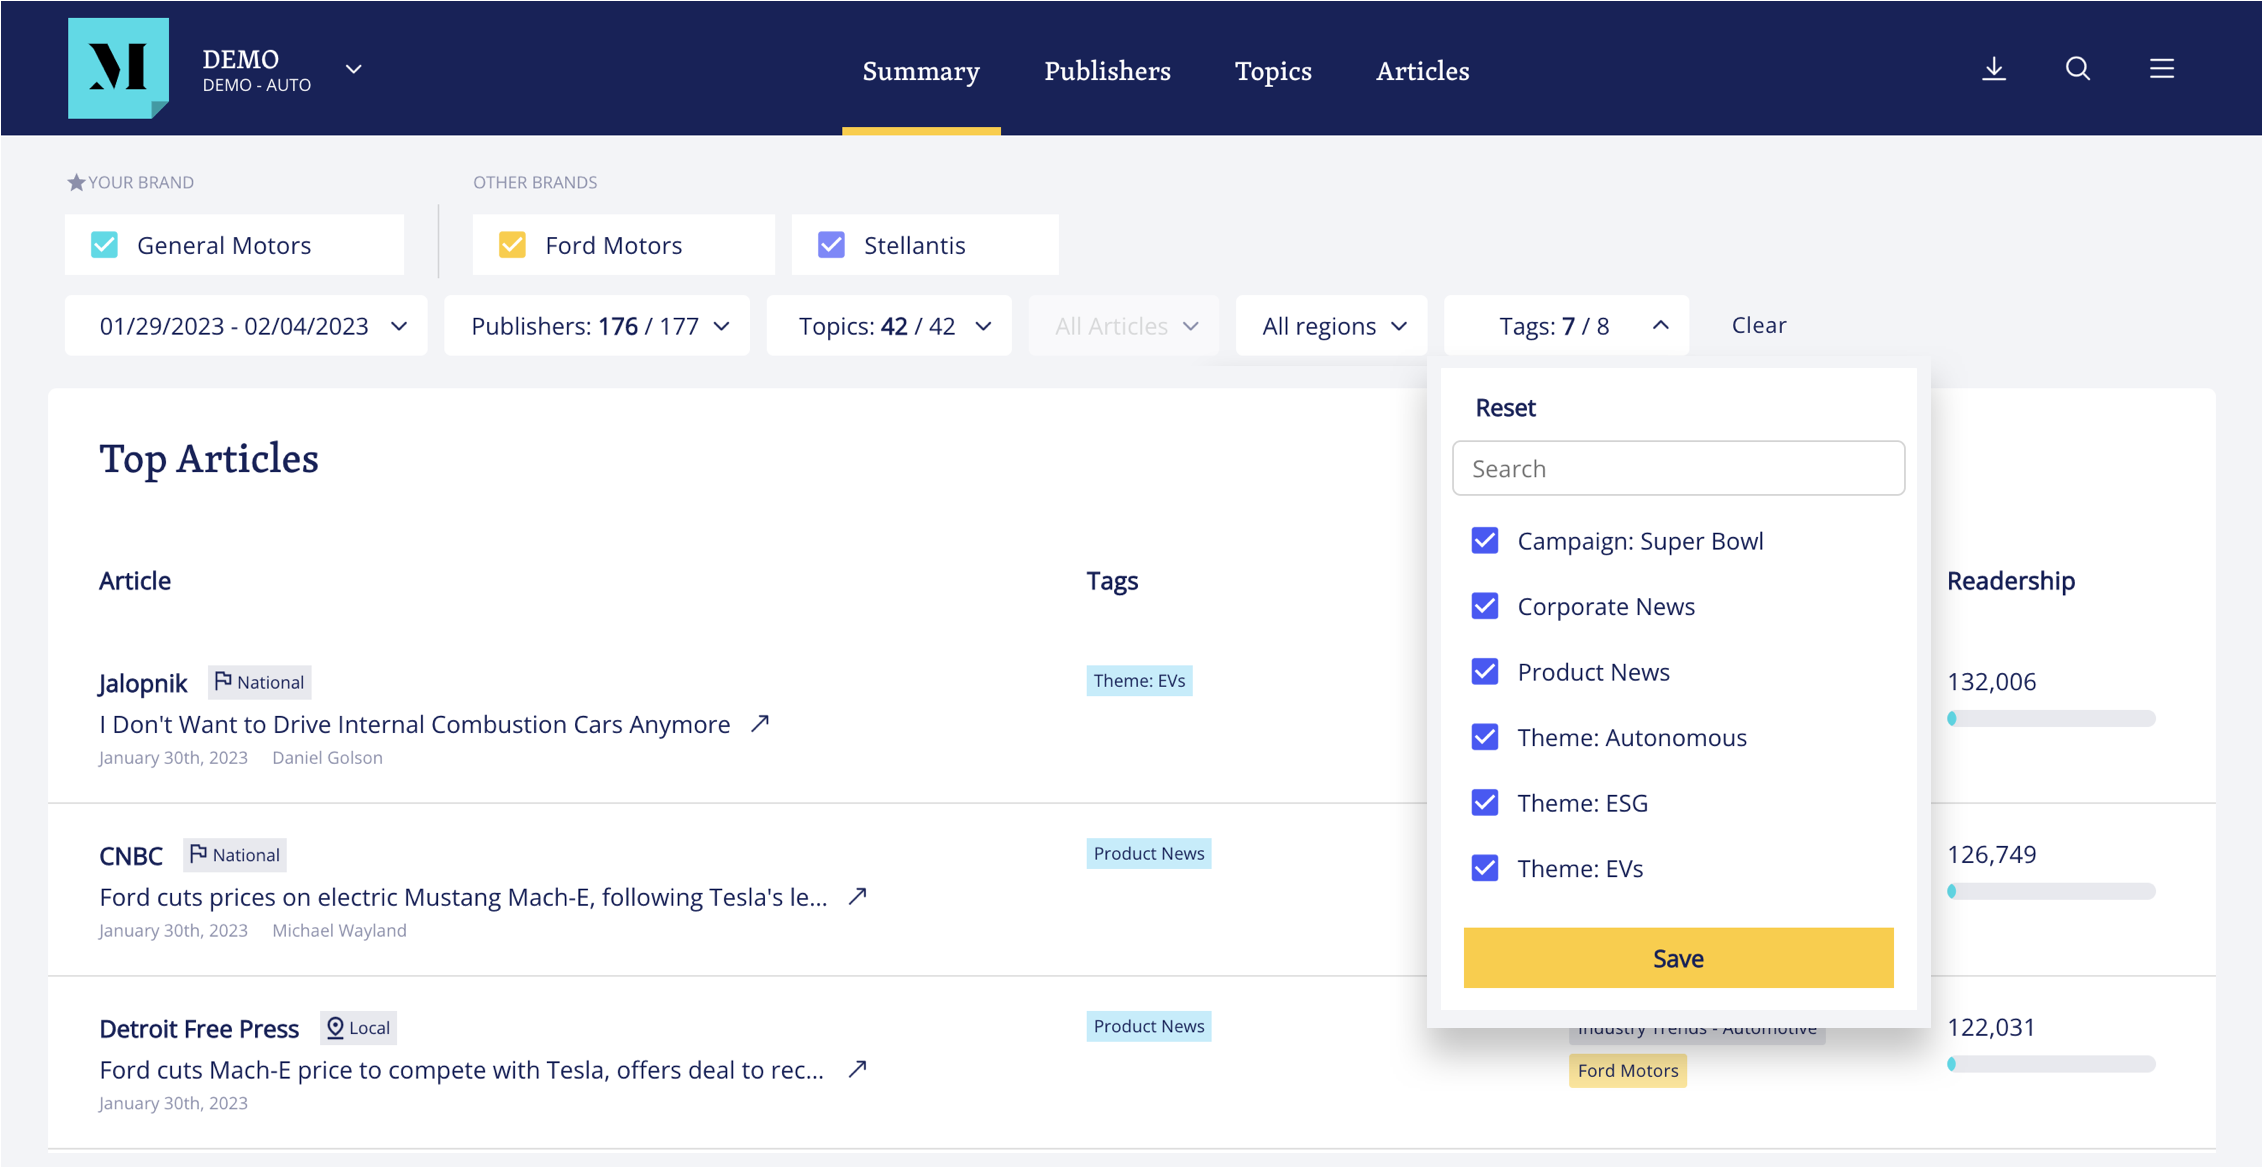This screenshot has width=2262, height=1168.
Task: Expand the Publishers 176/177 filter dropdown
Action: click(x=597, y=325)
